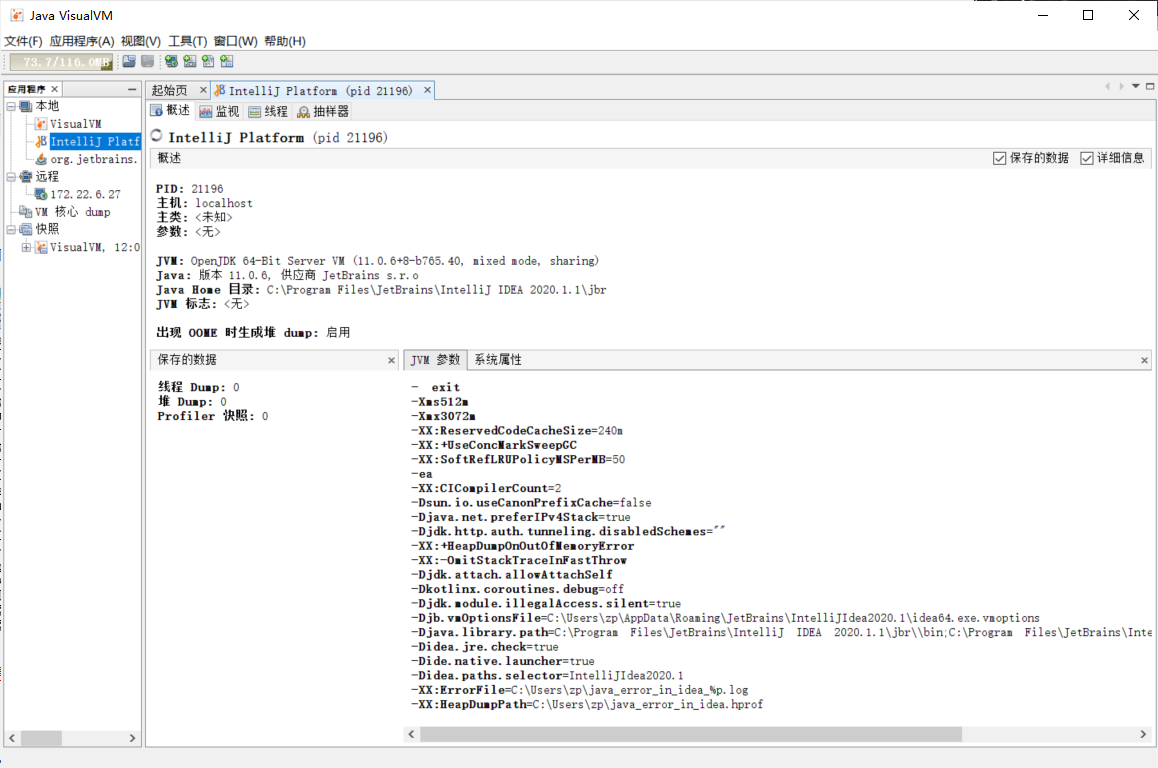Collapse the 本地 tree node
Viewport: 1158px width, 768px height.
point(11,106)
